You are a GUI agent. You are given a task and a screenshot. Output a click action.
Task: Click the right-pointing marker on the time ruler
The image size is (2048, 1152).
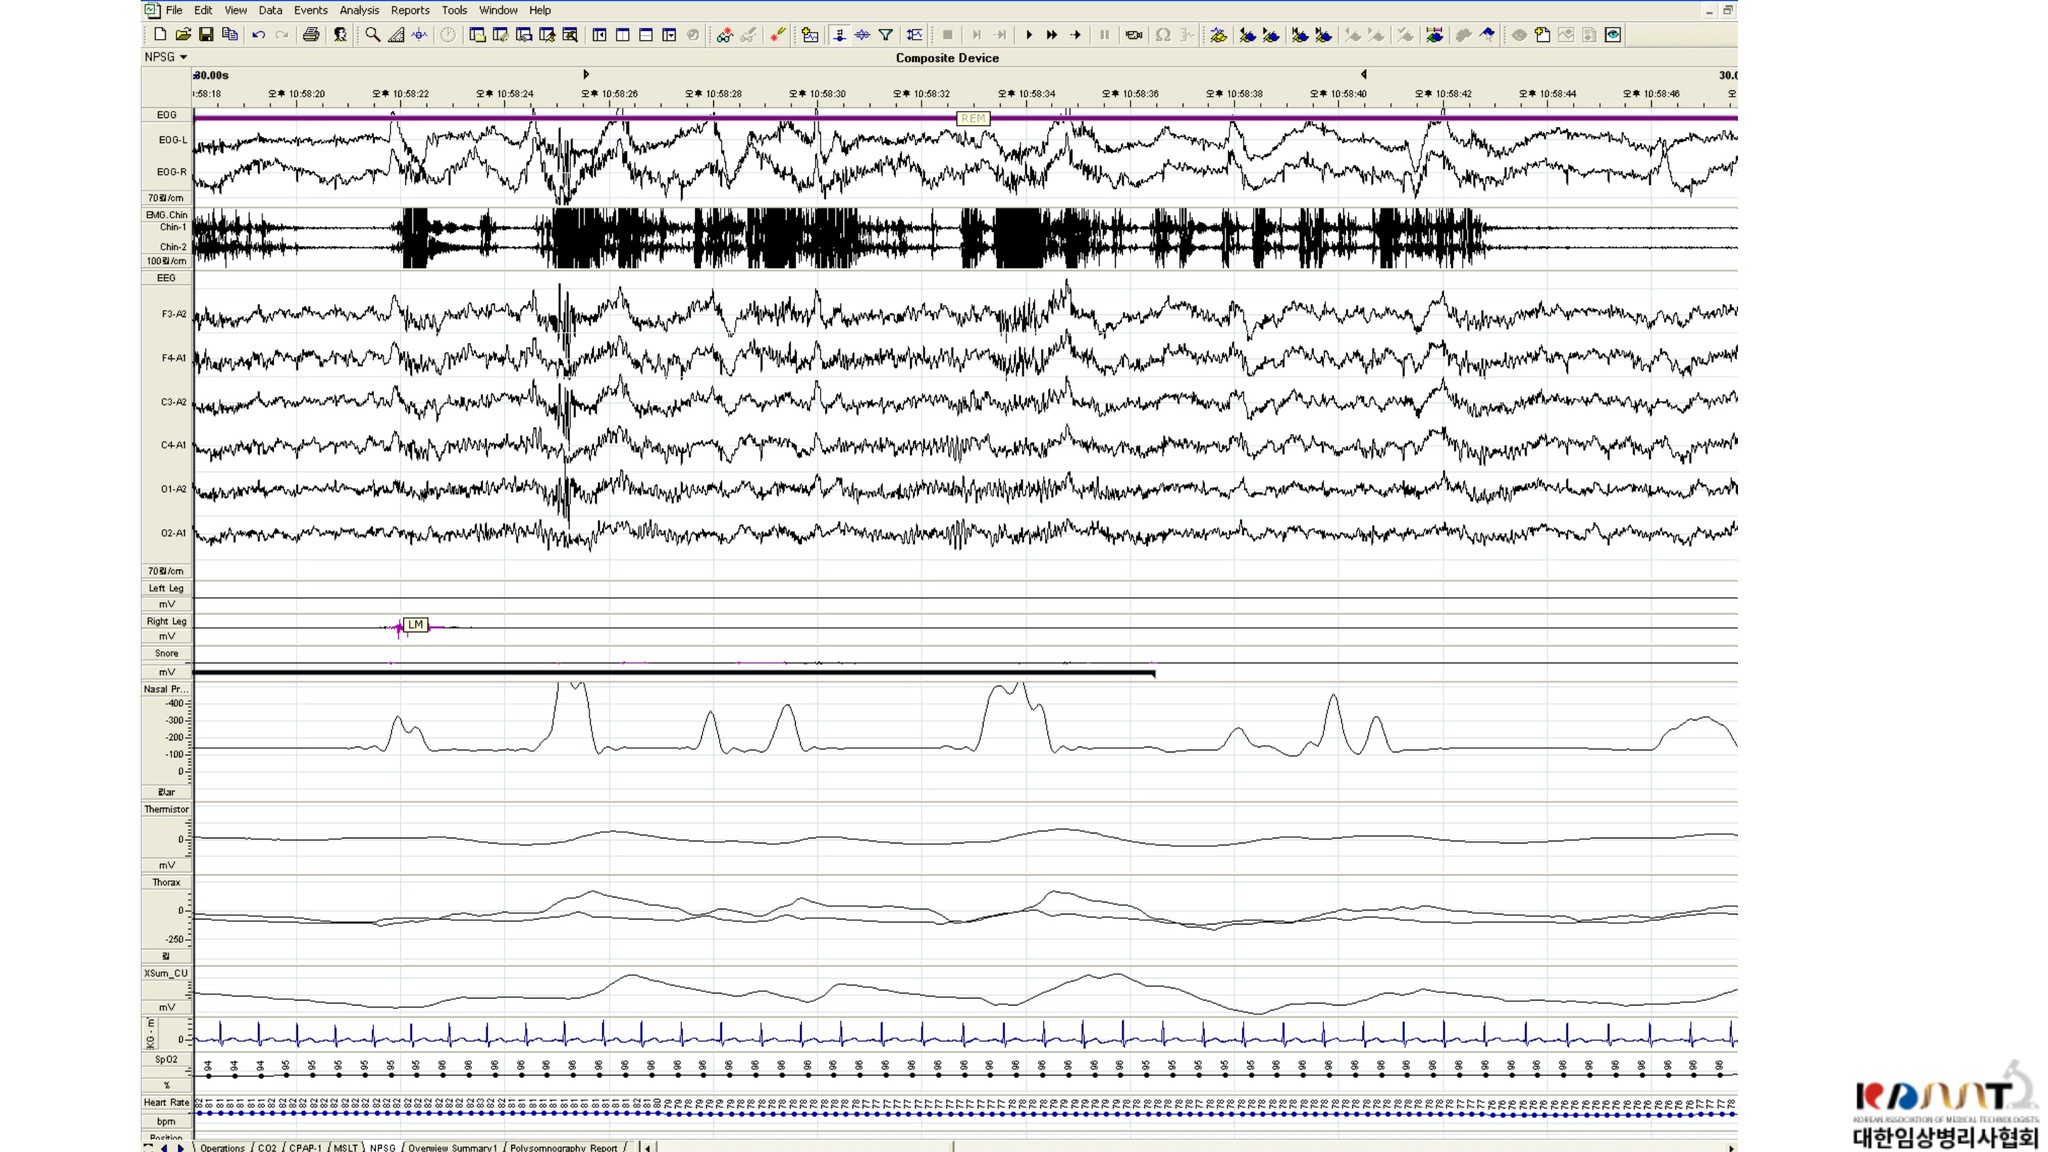pos(586,74)
